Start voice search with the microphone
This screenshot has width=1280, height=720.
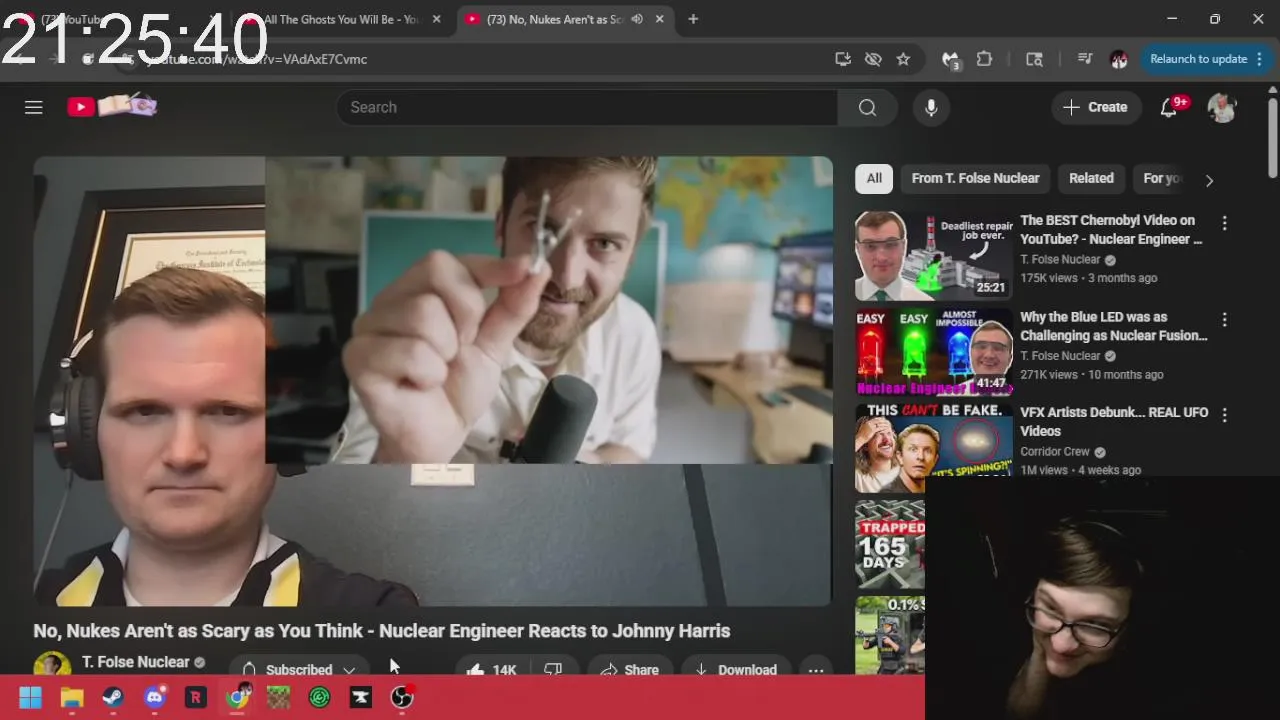click(931, 107)
